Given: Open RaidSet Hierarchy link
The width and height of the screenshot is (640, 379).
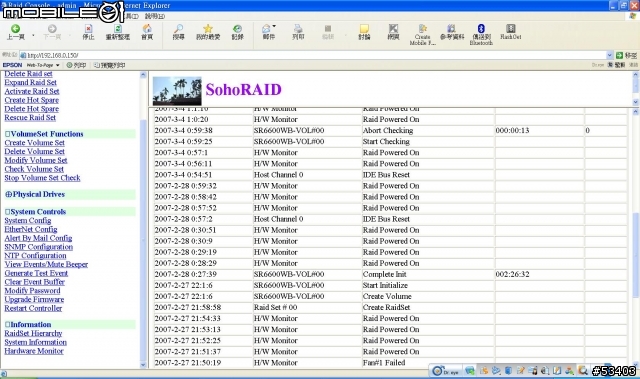Looking at the screenshot, I should [x=33, y=333].
